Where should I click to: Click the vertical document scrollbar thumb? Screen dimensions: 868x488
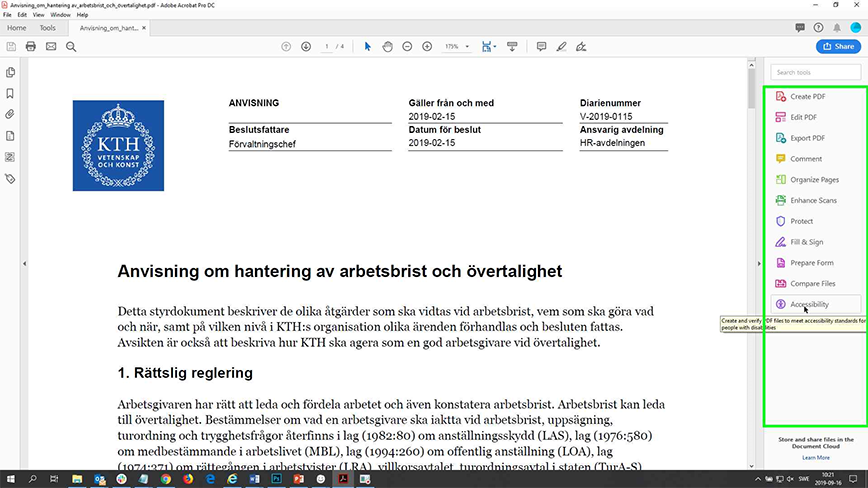point(751,89)
